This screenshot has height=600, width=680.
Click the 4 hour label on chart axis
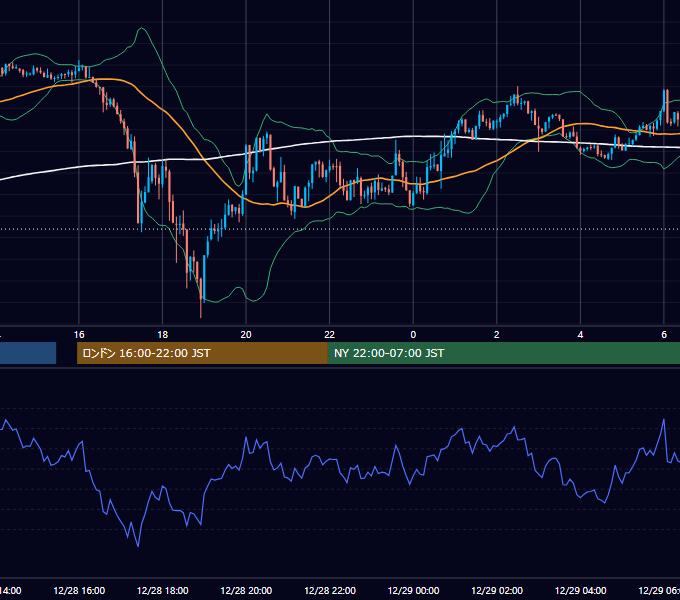(x=580, y=335)
